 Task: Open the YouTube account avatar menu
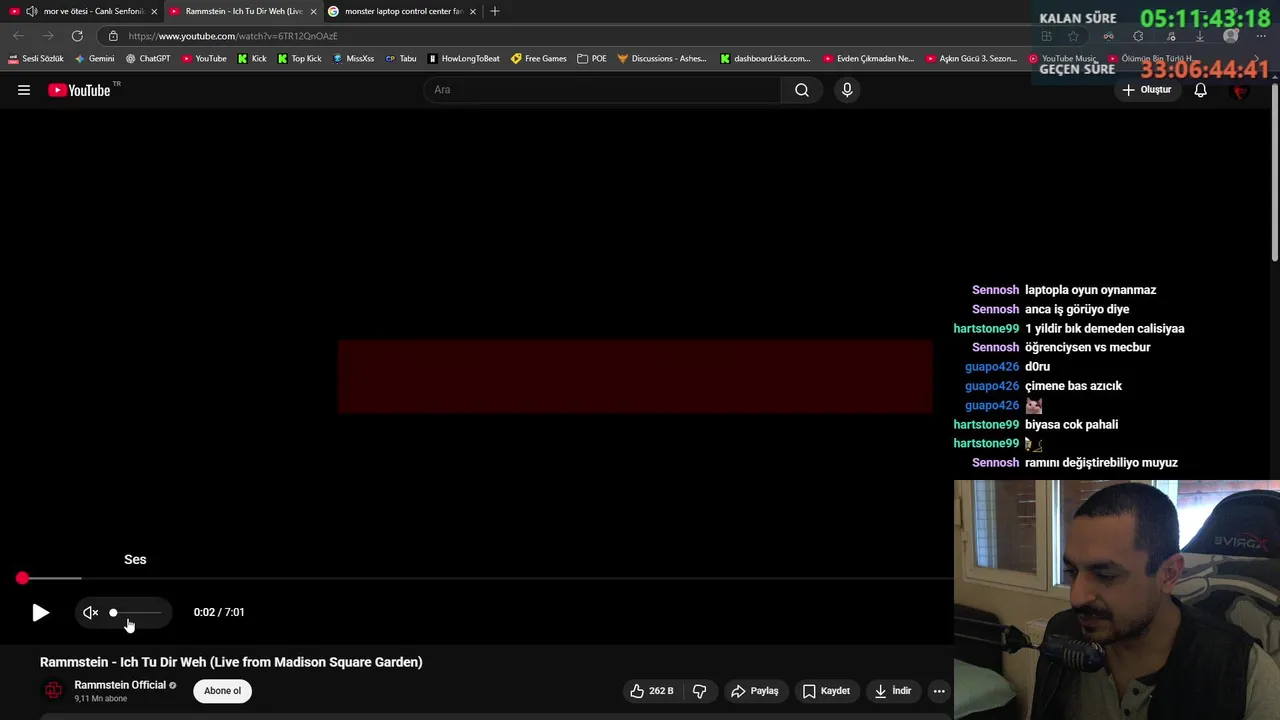pyautogui.click(x=1241, y=90)
